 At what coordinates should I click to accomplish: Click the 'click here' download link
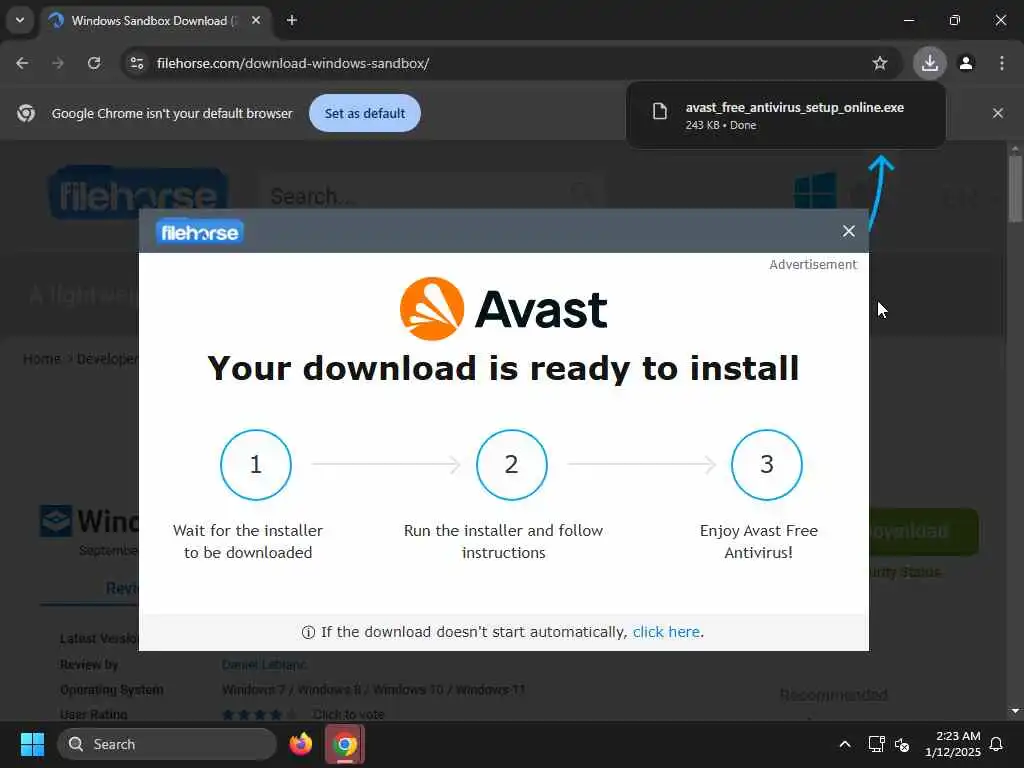click(x=666, y=632)
